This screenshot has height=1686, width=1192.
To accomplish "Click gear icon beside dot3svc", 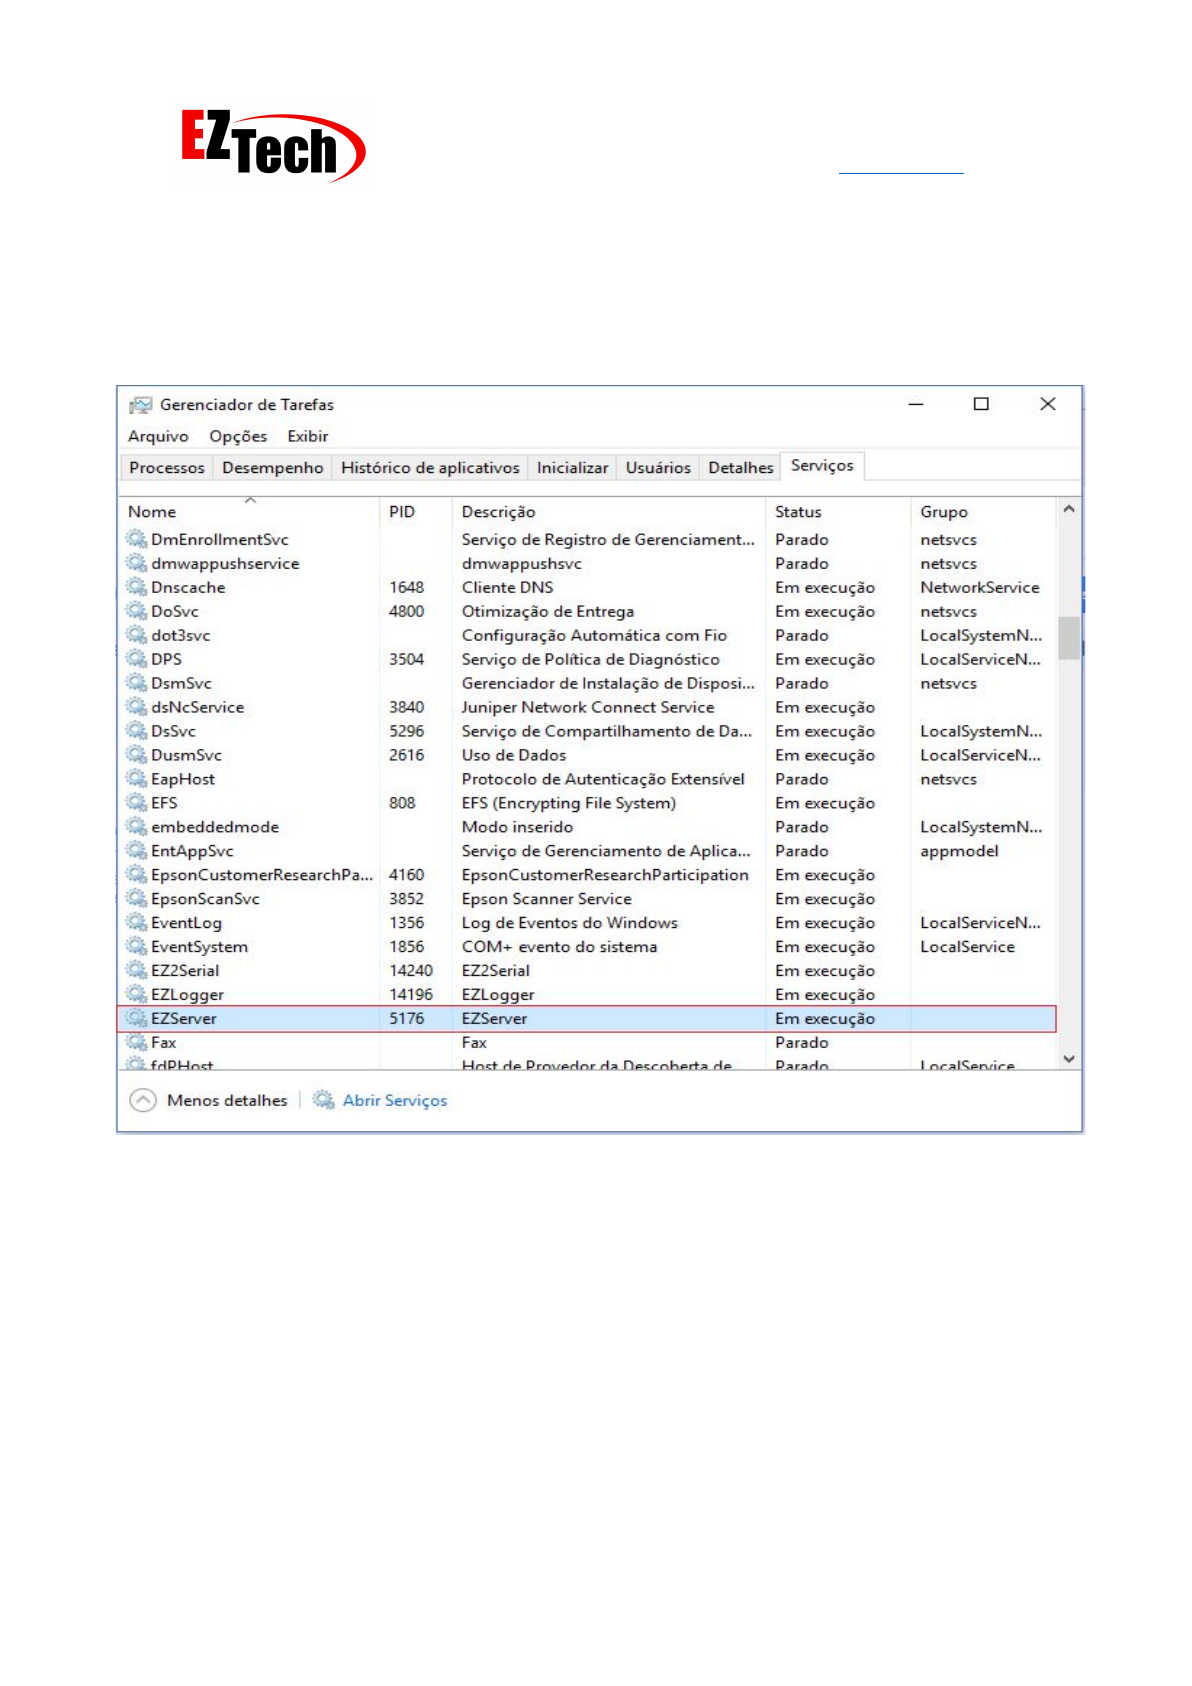I will tap(136, 635).
